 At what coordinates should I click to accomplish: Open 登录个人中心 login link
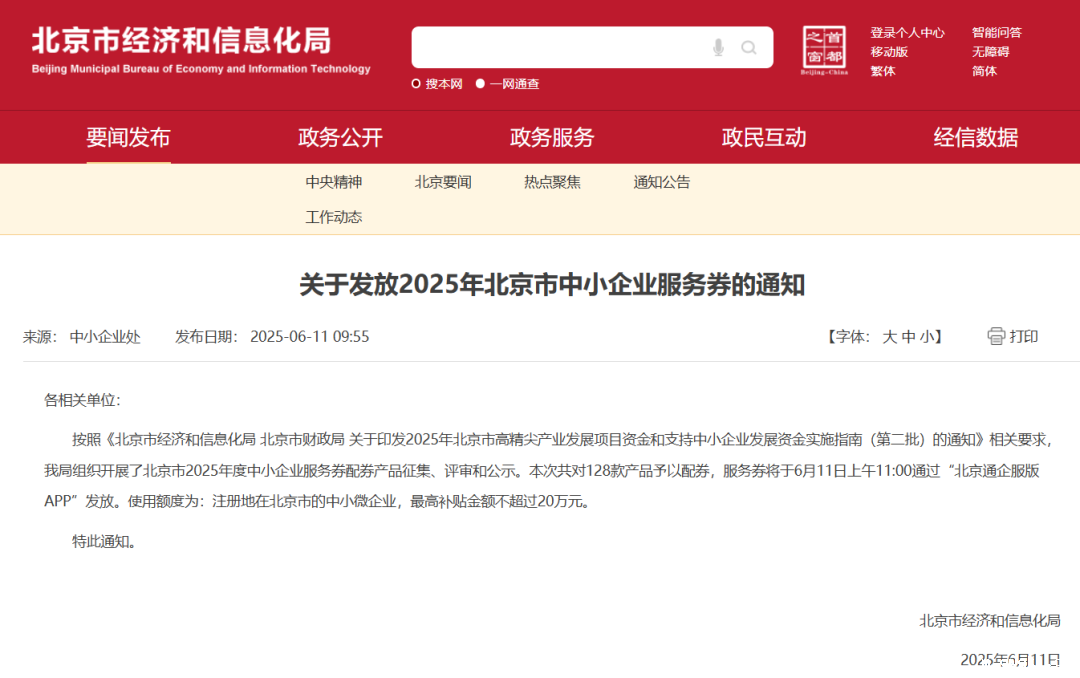point(907,33)
